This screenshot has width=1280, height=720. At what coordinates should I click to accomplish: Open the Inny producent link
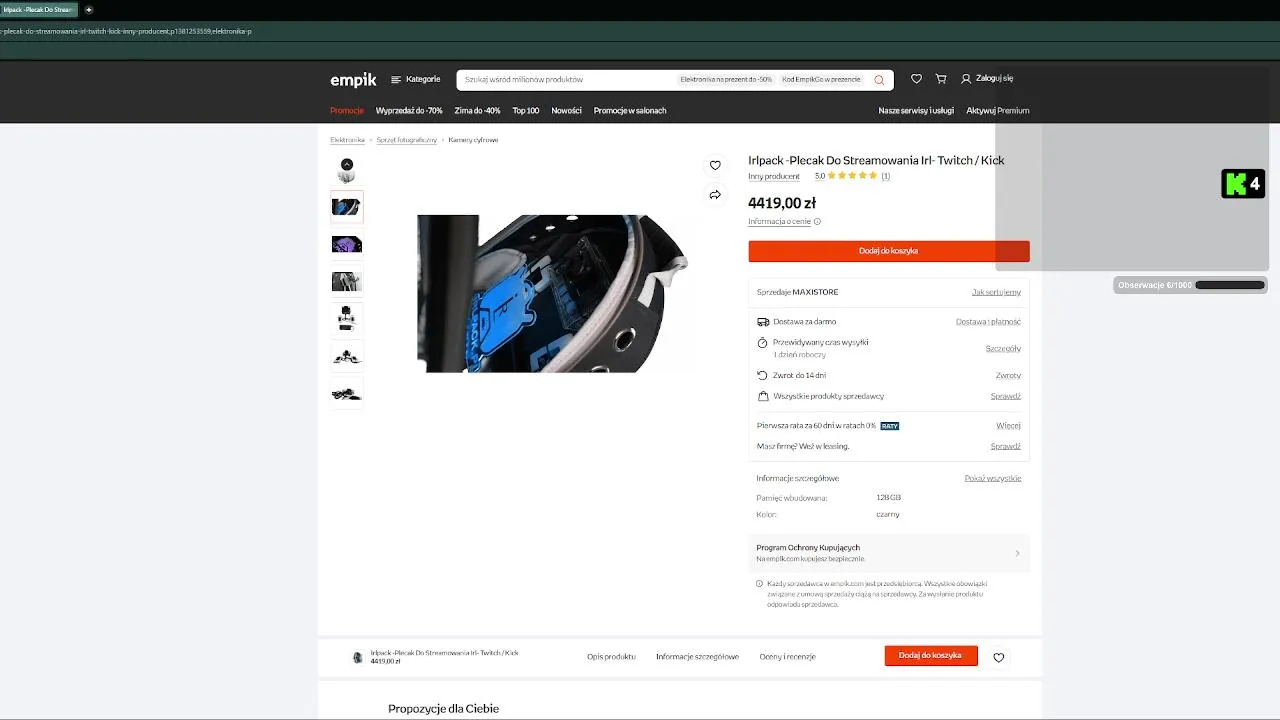pyautogui.click(x=774, y=176)
